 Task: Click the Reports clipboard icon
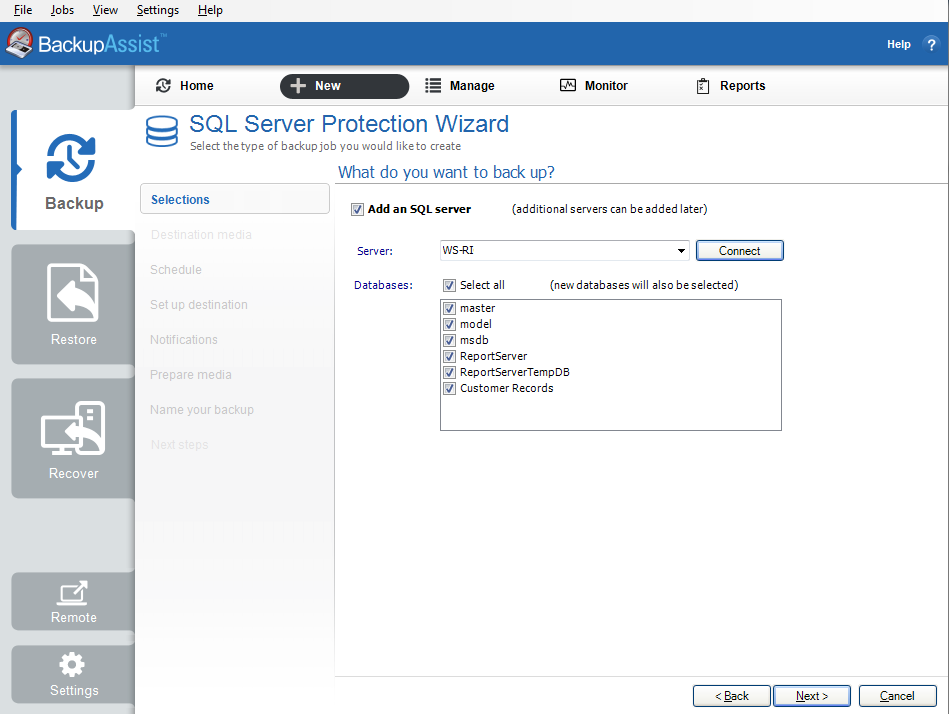point(703,86)
